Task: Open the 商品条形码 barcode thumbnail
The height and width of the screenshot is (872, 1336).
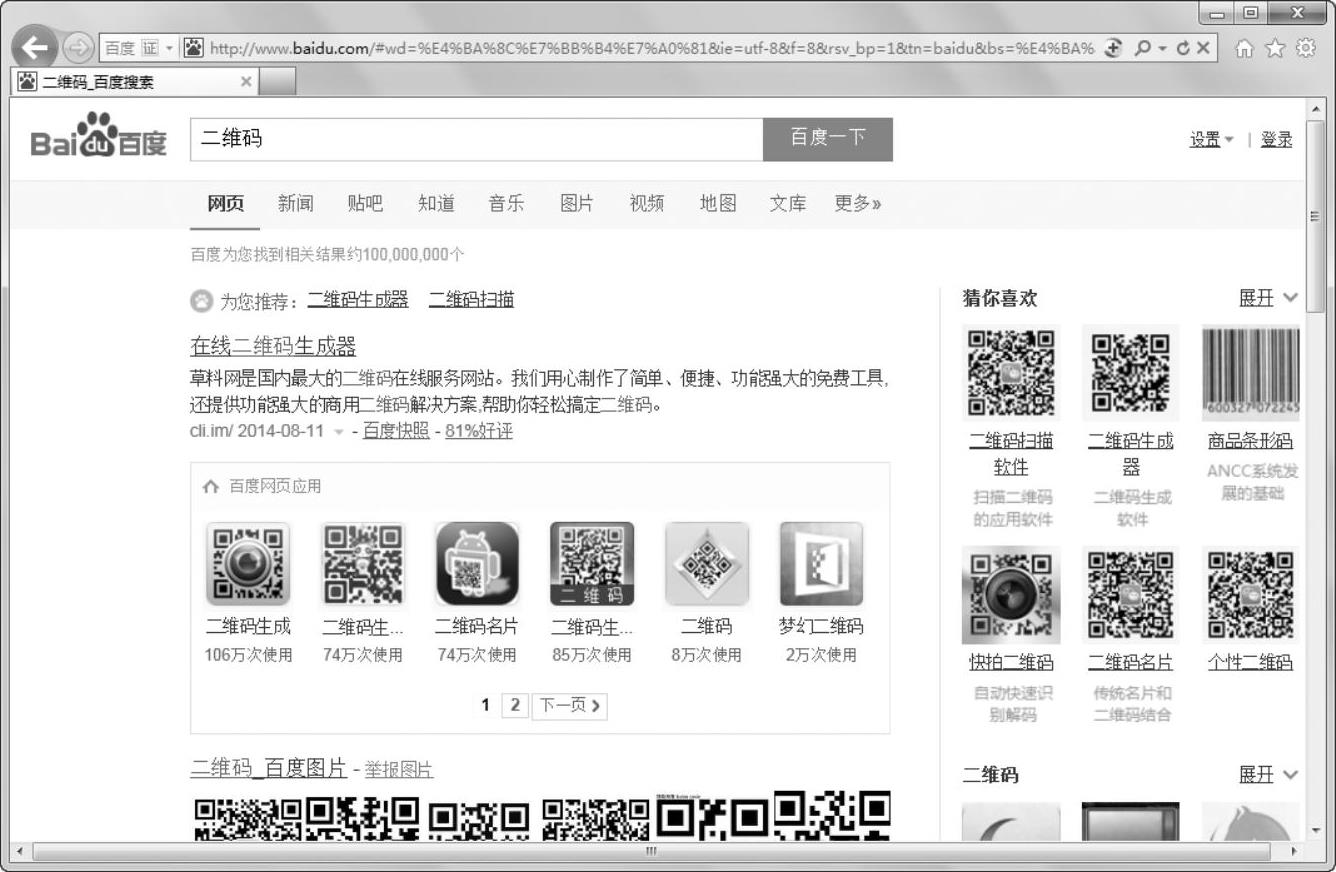Action: coord(1251,373)
